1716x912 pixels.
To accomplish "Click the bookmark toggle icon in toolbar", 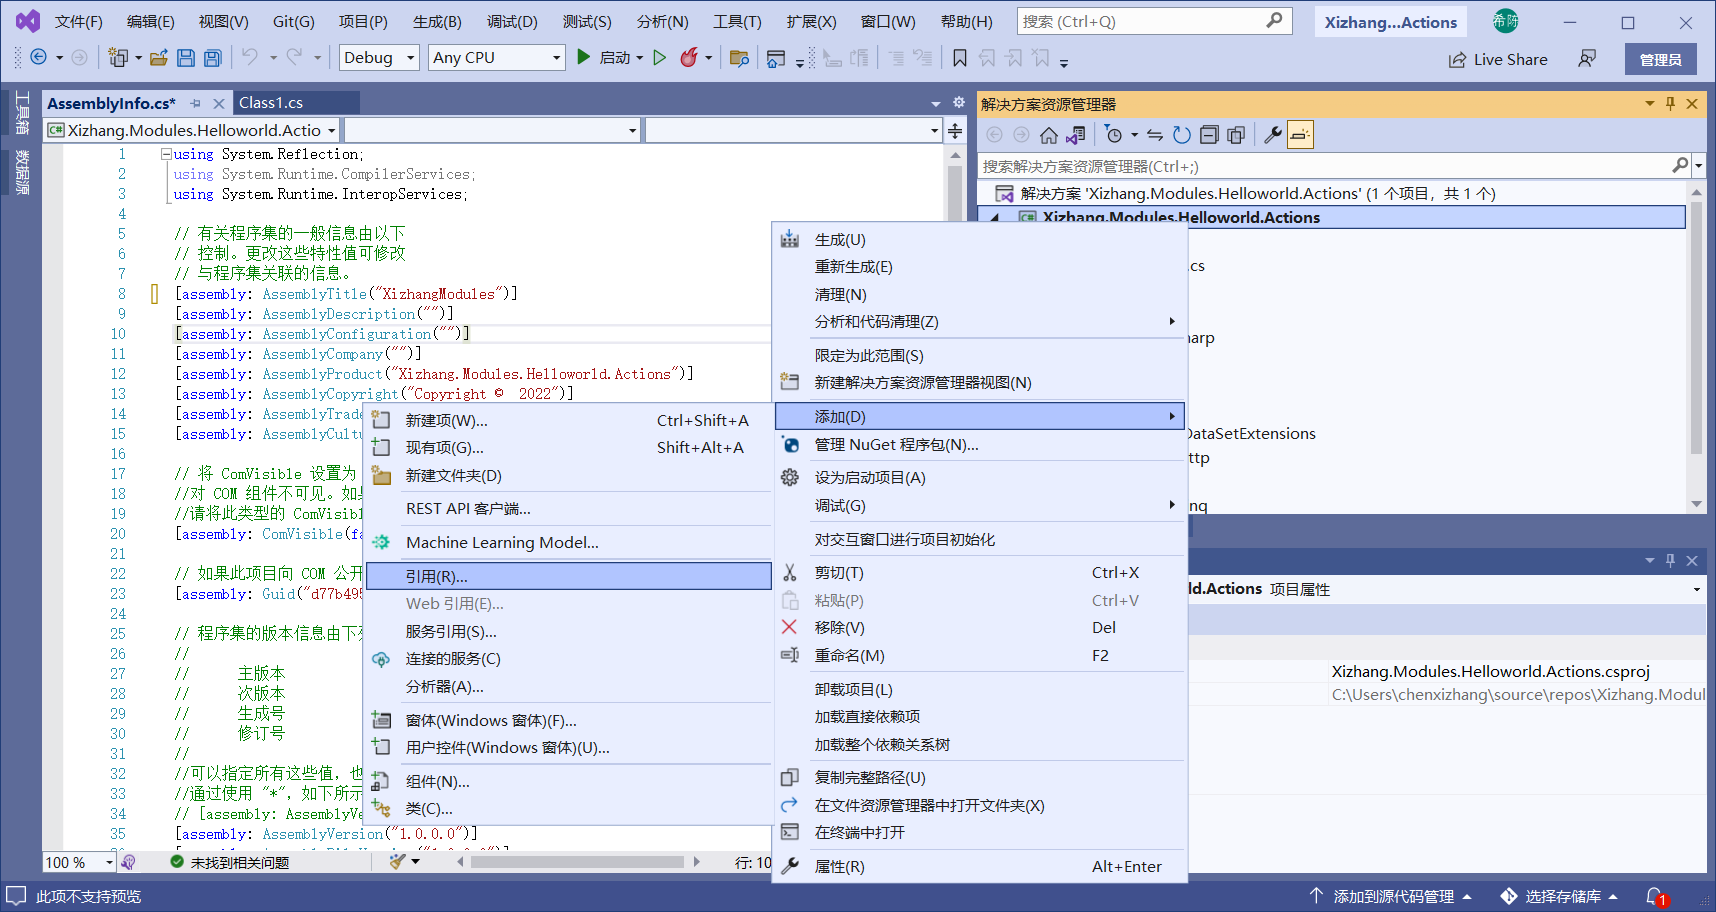I will pos(960,58).
